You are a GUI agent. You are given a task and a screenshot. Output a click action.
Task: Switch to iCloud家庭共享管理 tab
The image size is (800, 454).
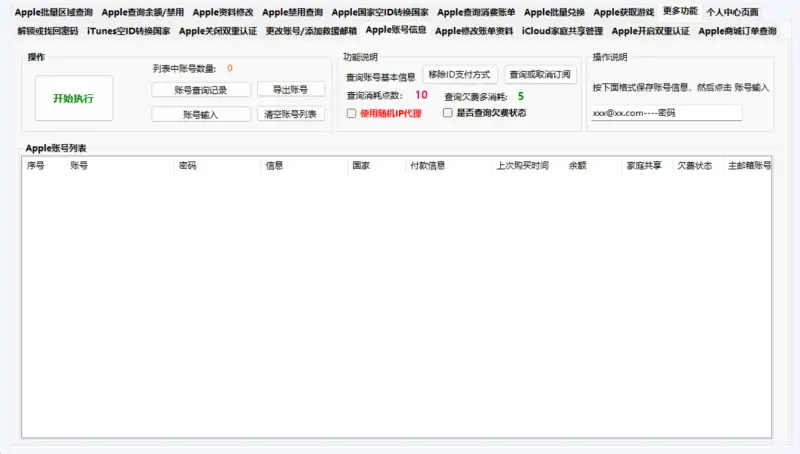click(562, 31)
